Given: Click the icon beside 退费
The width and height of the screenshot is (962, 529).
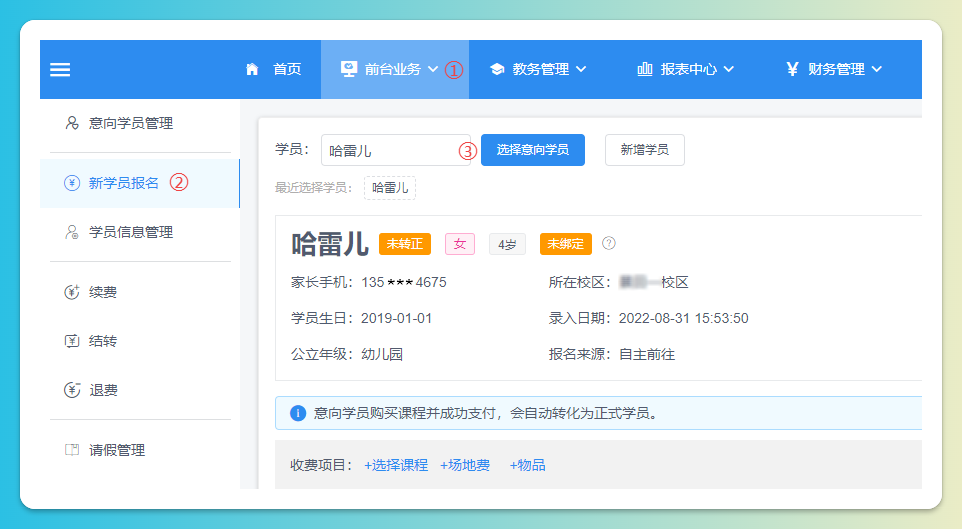Looking at the screenshot, I should tap(72, 390).
